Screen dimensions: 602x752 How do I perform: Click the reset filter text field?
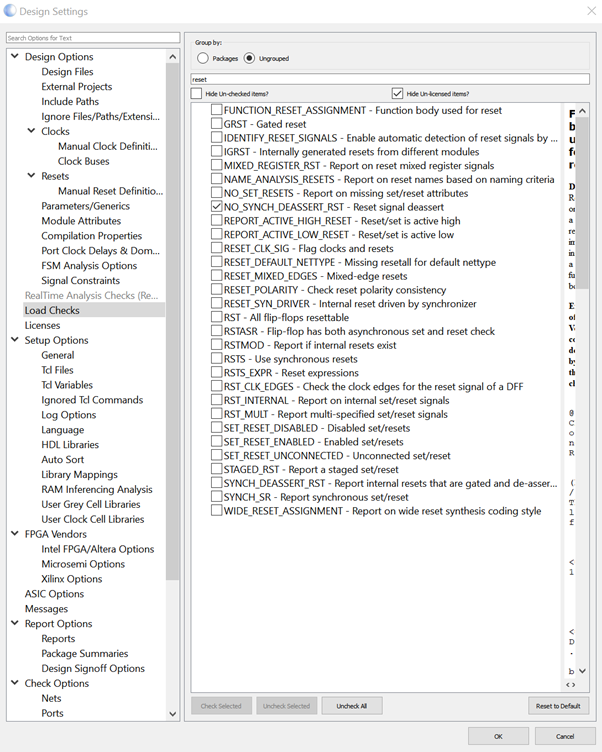390,79
